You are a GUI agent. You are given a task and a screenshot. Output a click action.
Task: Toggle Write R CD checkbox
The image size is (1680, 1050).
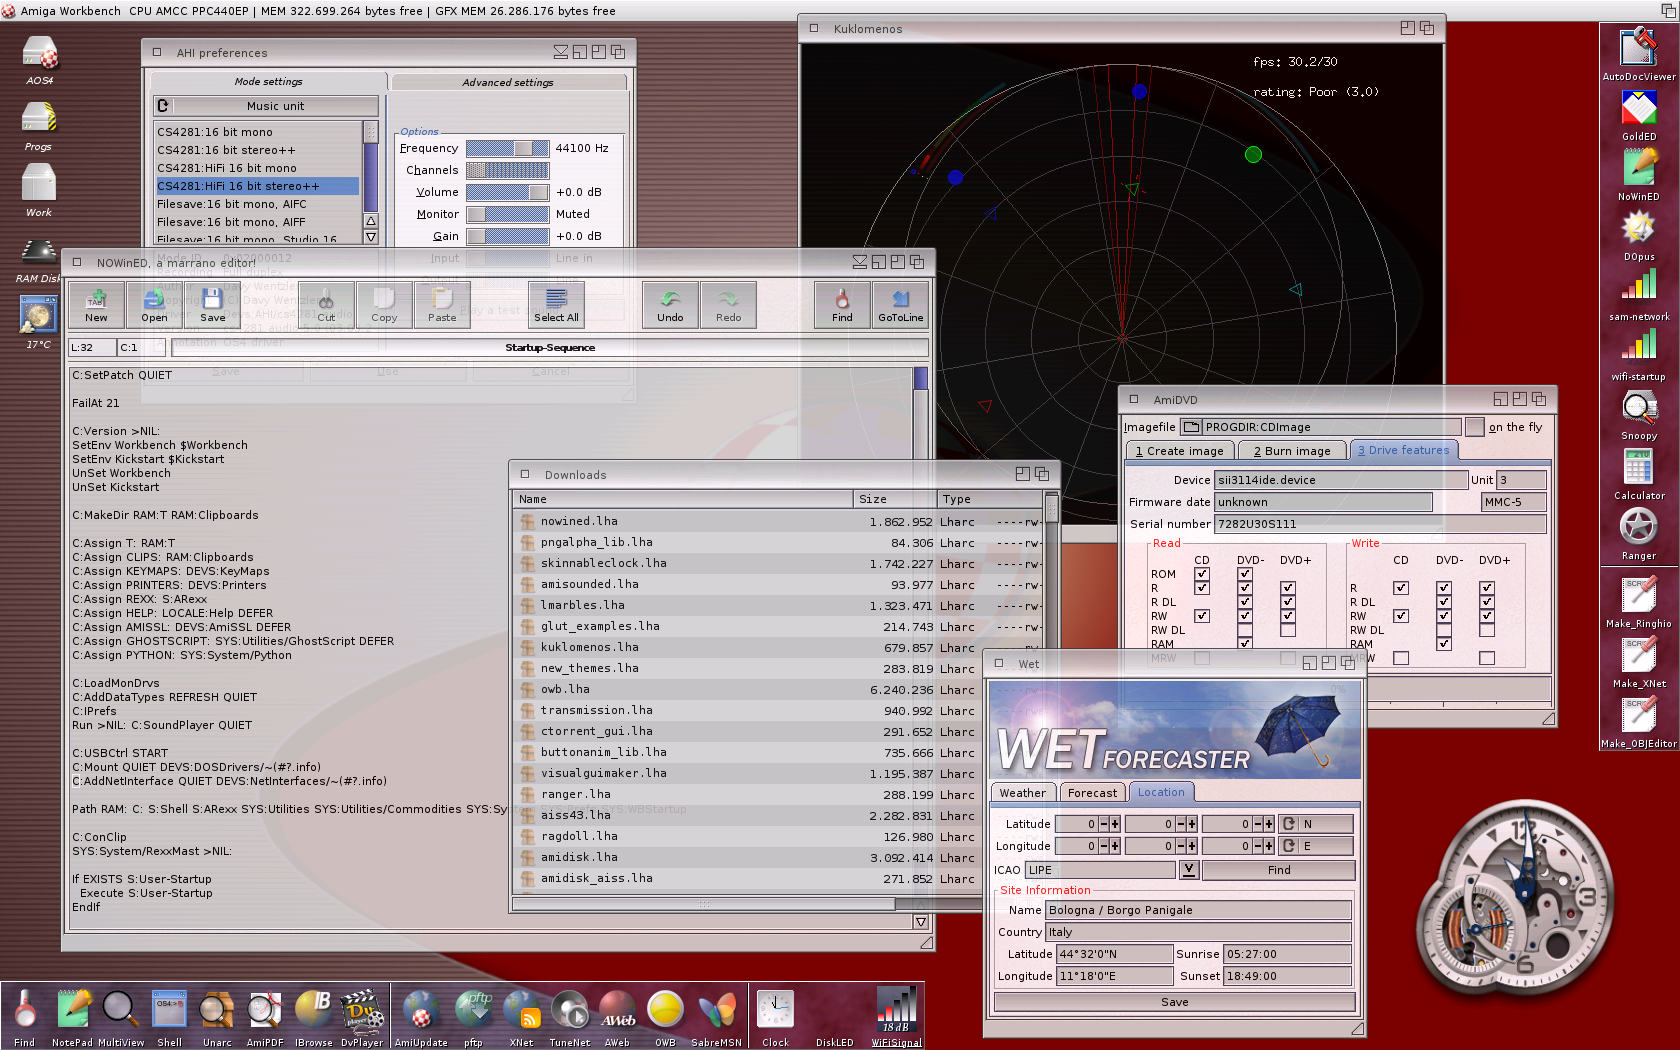1401,588
